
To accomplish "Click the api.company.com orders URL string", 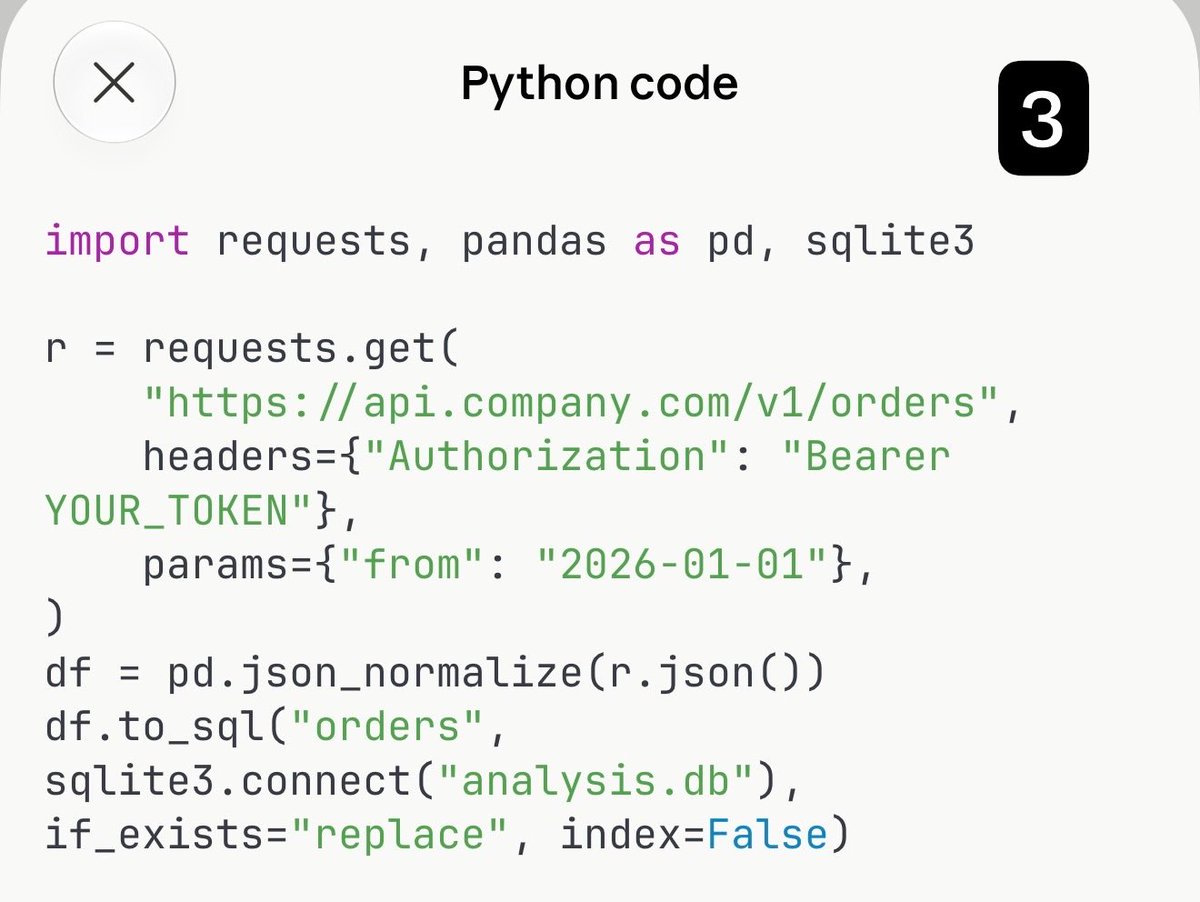I will pyautogui.click(x=573, y=404).
